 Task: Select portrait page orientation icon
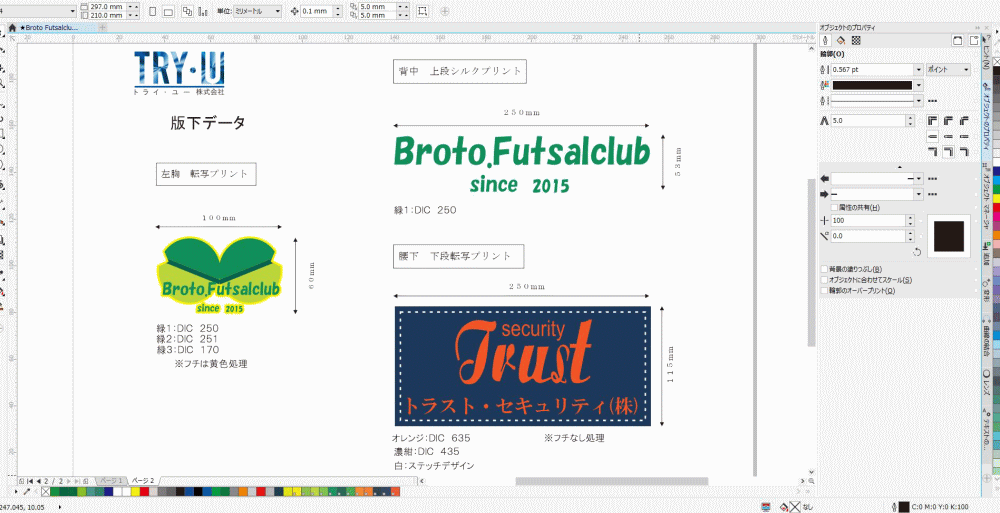153,11
